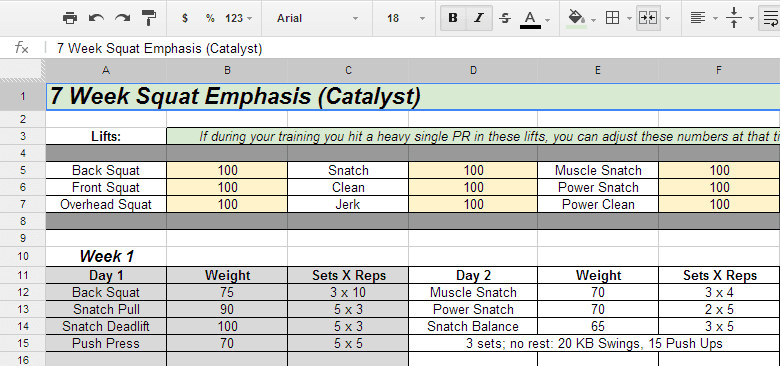The width and height of the screenshot is (780, 366).
Task: Select the Paint format roller icon
Action: (x=149, y=18)
